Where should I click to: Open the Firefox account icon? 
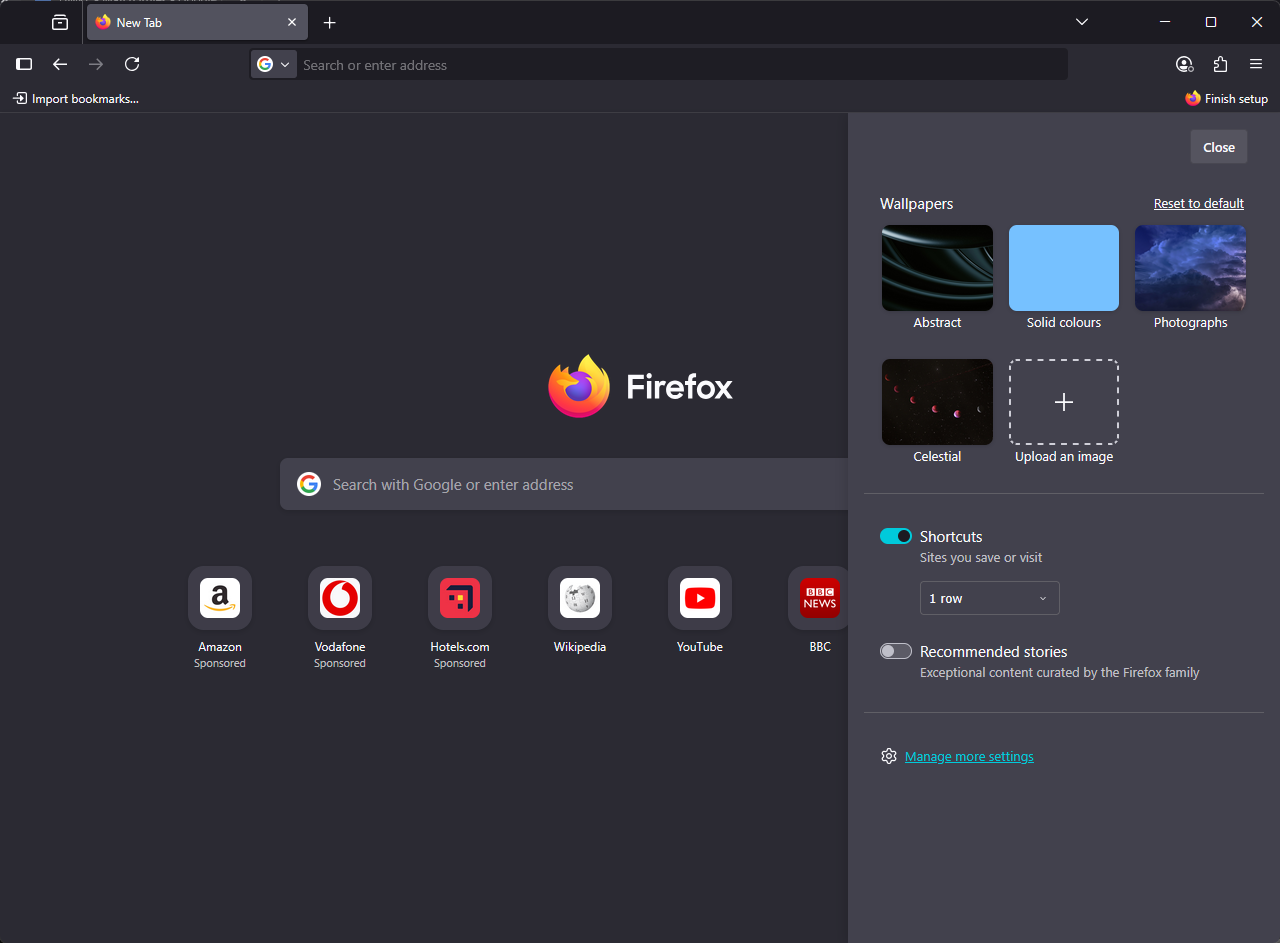click(x=1184, y=64)
